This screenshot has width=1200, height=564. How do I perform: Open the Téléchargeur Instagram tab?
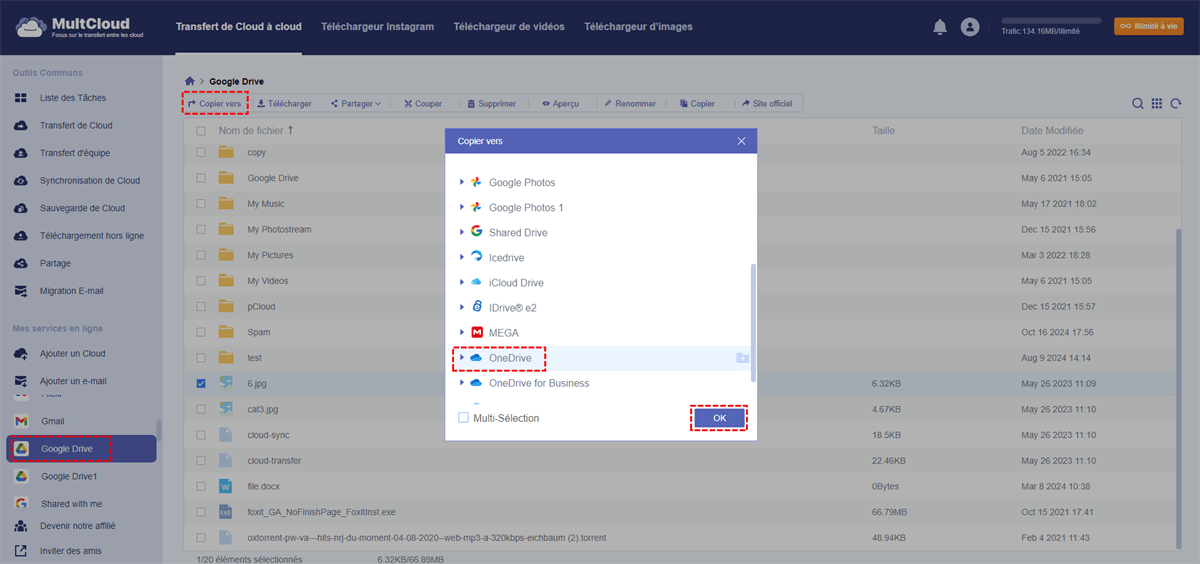tap(378, 27)
